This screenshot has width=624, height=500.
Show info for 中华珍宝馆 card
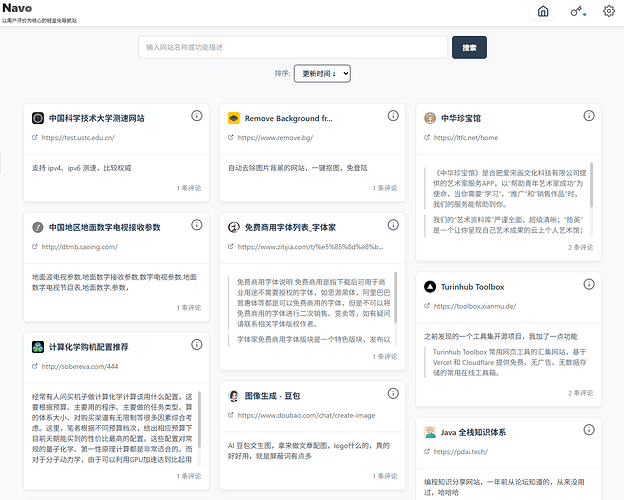(x=589, y=116)
